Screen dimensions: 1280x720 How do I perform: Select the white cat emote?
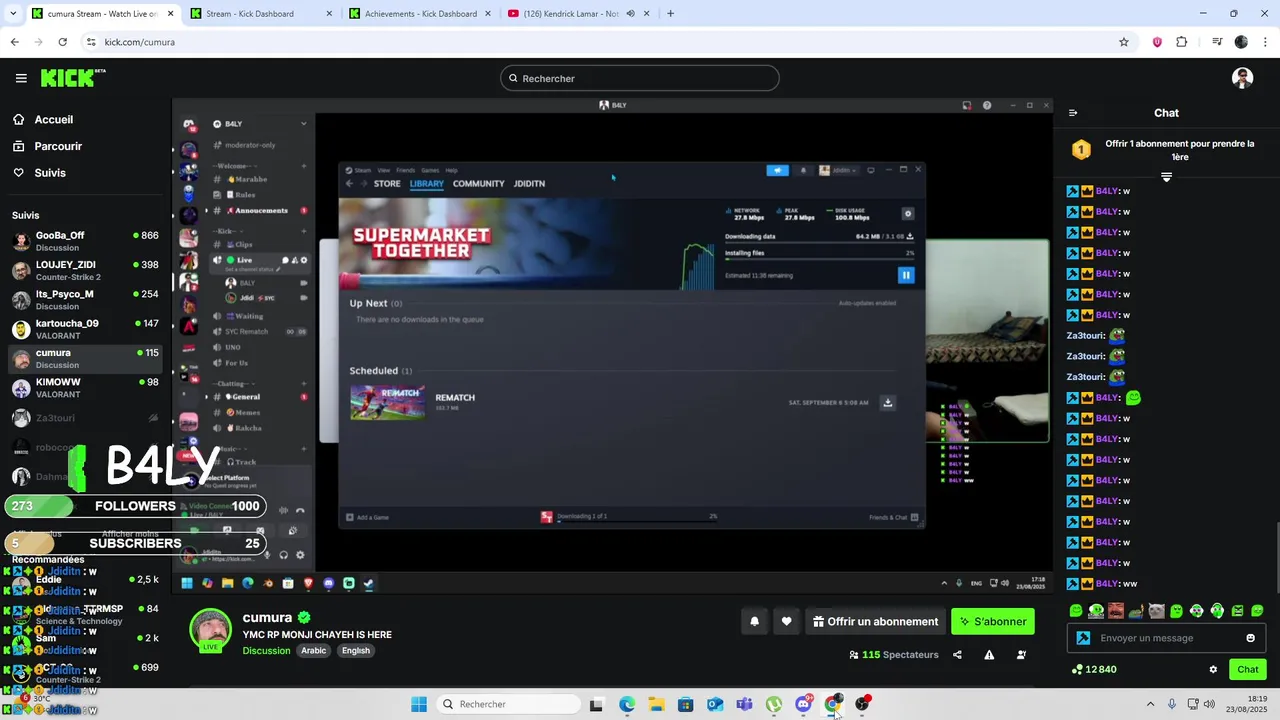point(1156,610)
